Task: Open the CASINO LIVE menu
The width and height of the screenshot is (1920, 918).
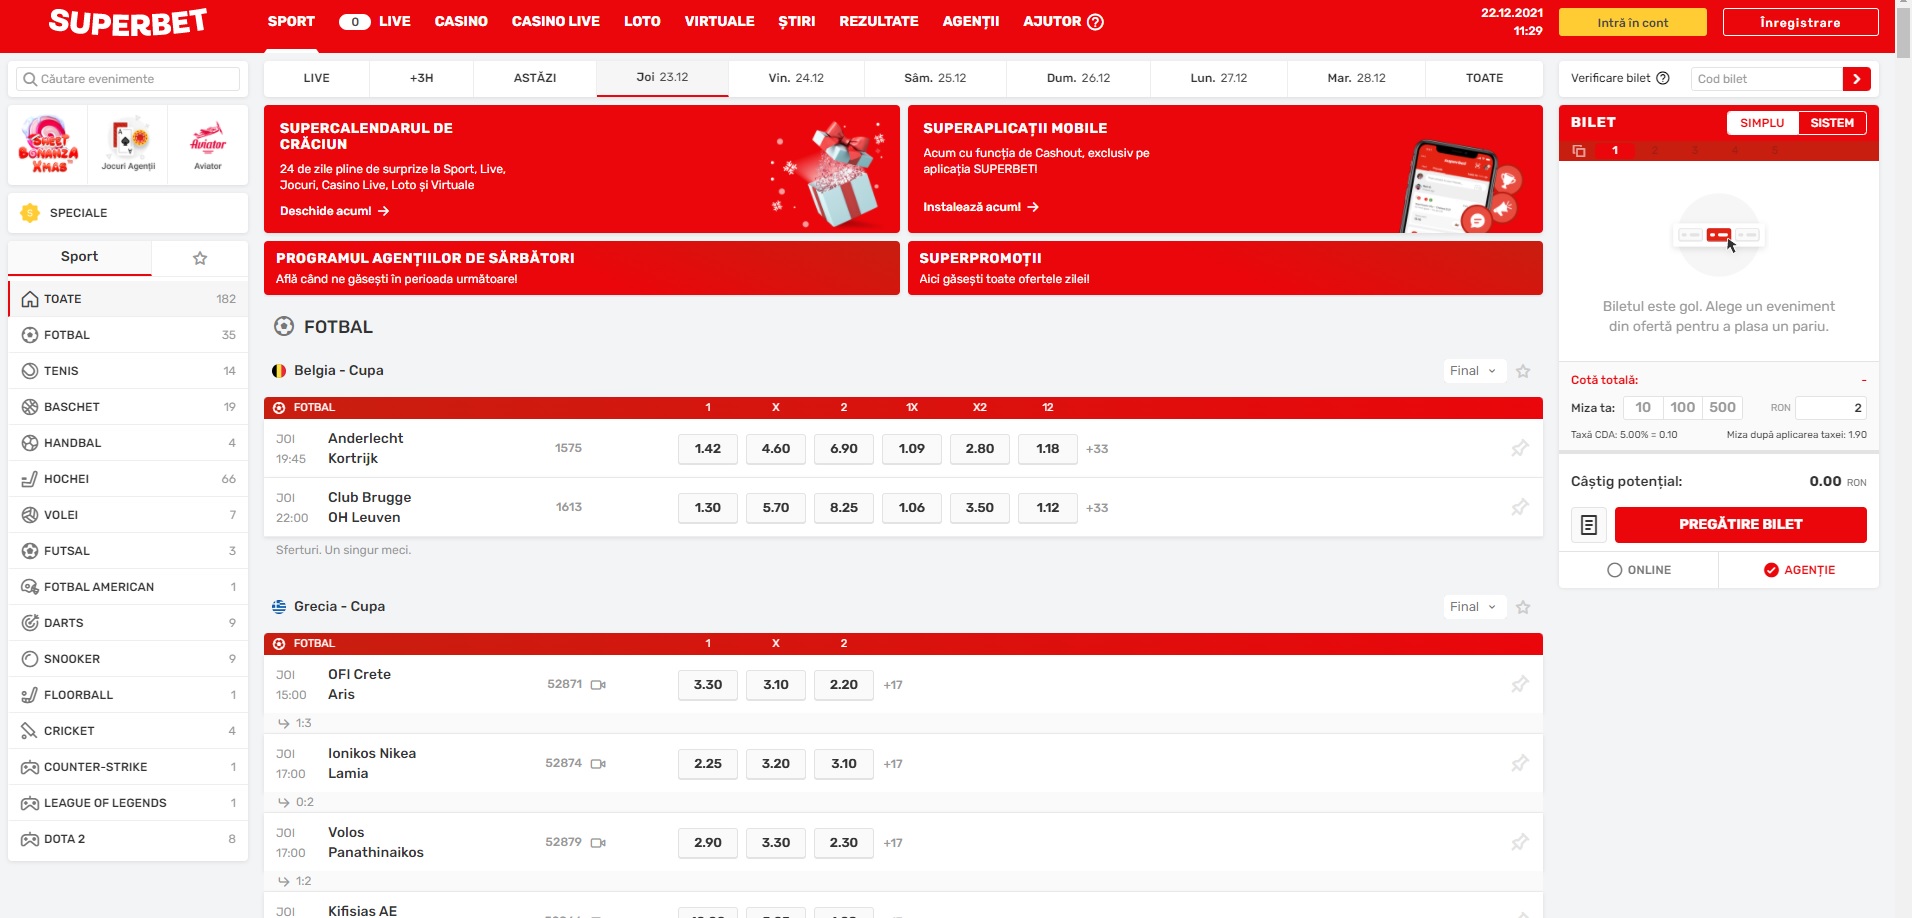Action: (556, 22)
